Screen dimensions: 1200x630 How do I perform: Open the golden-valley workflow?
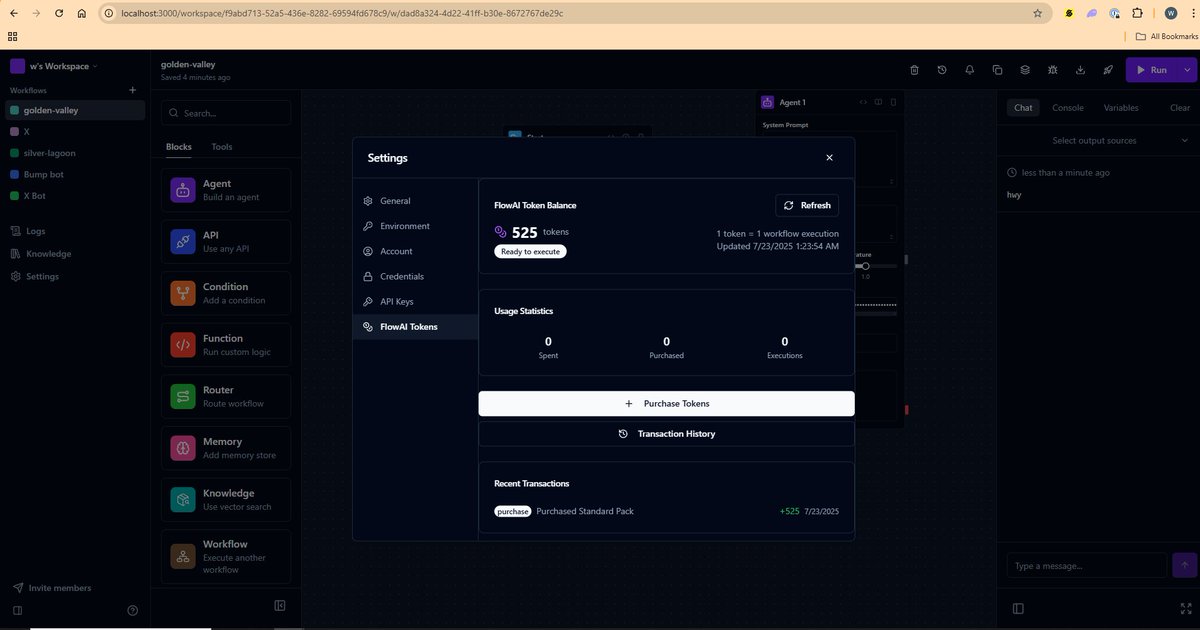coord(75,110)
